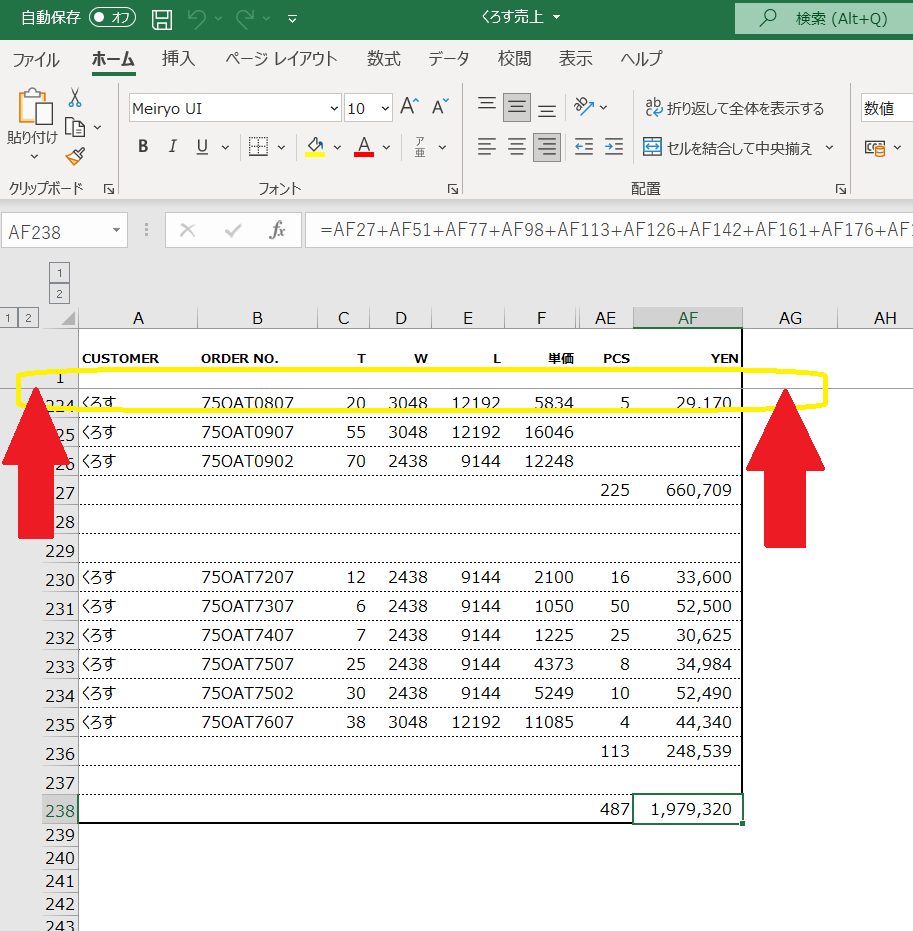The width and height of the screenshot is (913, 931).
Task: Click the Cut scissors icon
Action: point(75,98)
